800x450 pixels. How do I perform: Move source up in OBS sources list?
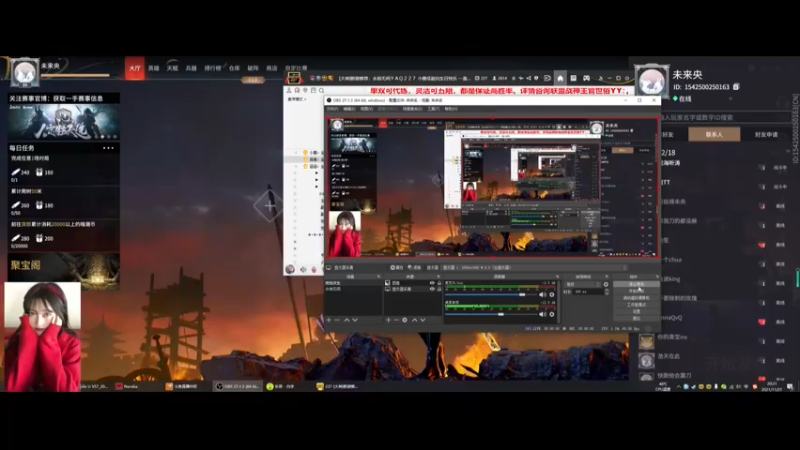pos(414,320)
